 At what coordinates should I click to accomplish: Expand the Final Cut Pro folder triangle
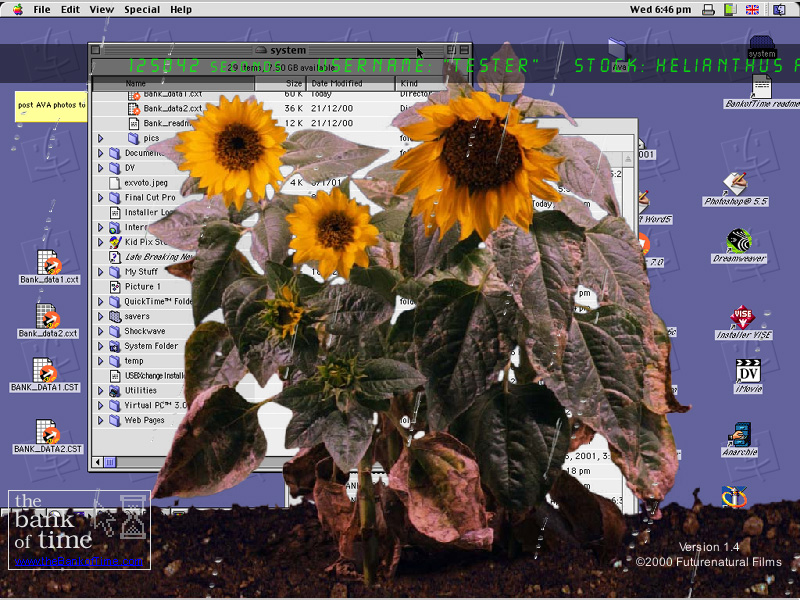click(x=101, y=197)
